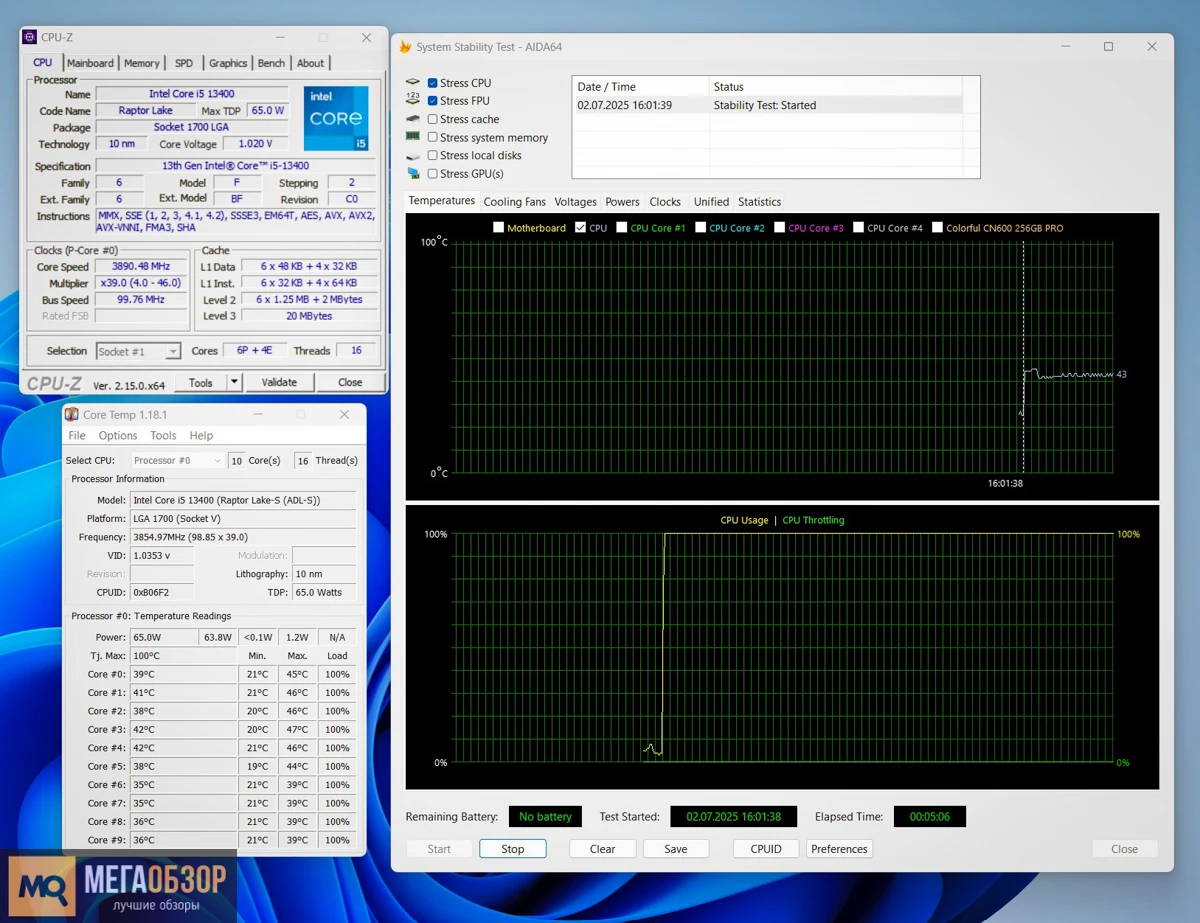Switch to the Clocks tab in AIDA64

665,202
